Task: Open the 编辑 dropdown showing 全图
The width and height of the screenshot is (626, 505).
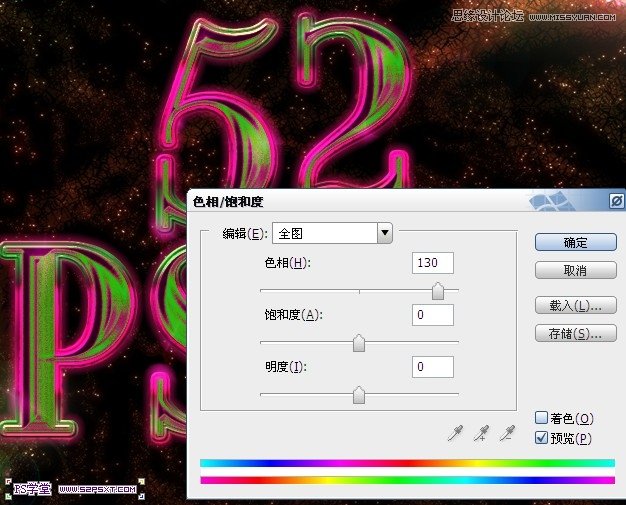Action: pyautogui.click(x=332, y=233)
